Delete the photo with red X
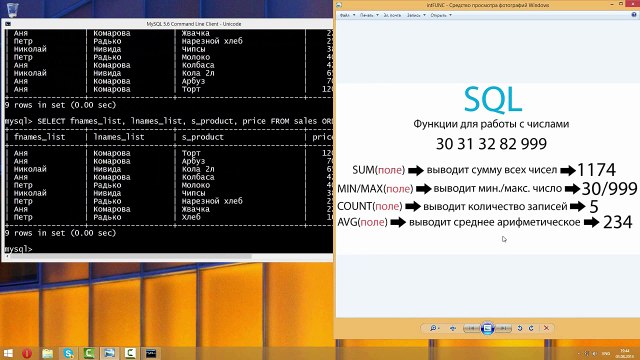640x360 pixels. [547, 328]
